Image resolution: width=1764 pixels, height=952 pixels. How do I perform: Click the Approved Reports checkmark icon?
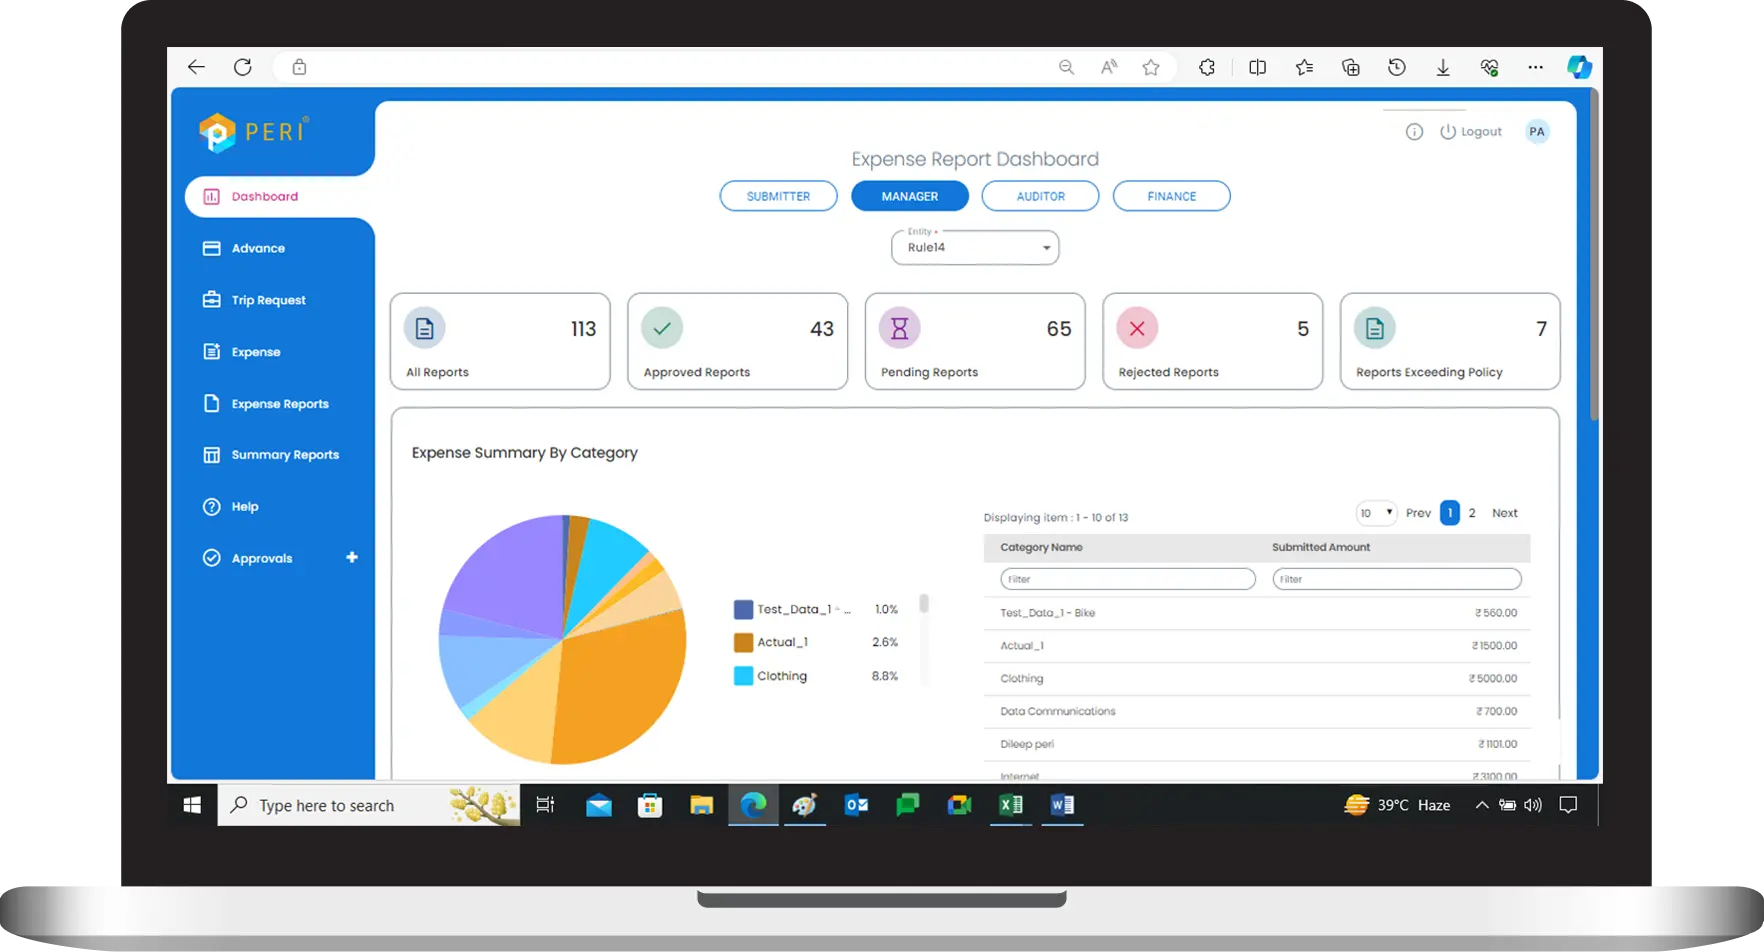(x=662, y=328)
